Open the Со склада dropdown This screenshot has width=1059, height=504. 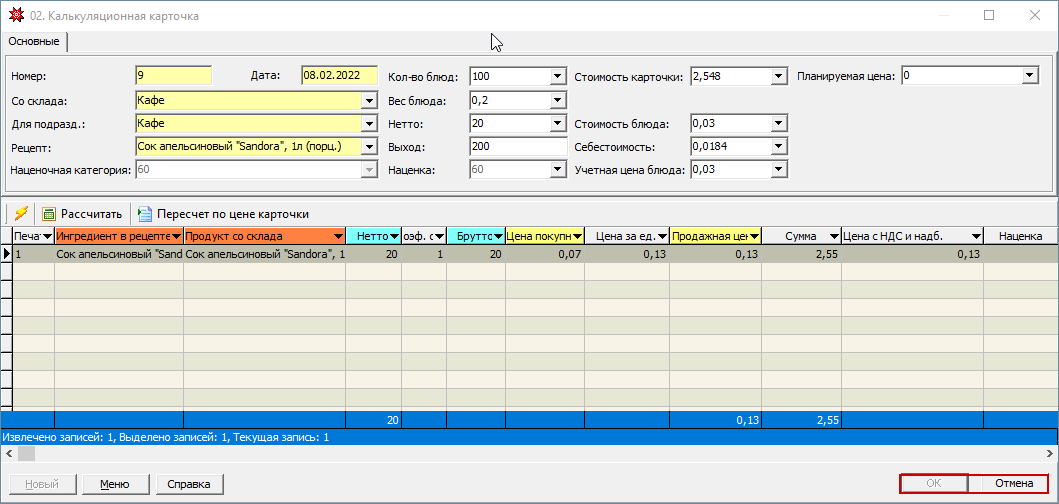coord(369,100)
